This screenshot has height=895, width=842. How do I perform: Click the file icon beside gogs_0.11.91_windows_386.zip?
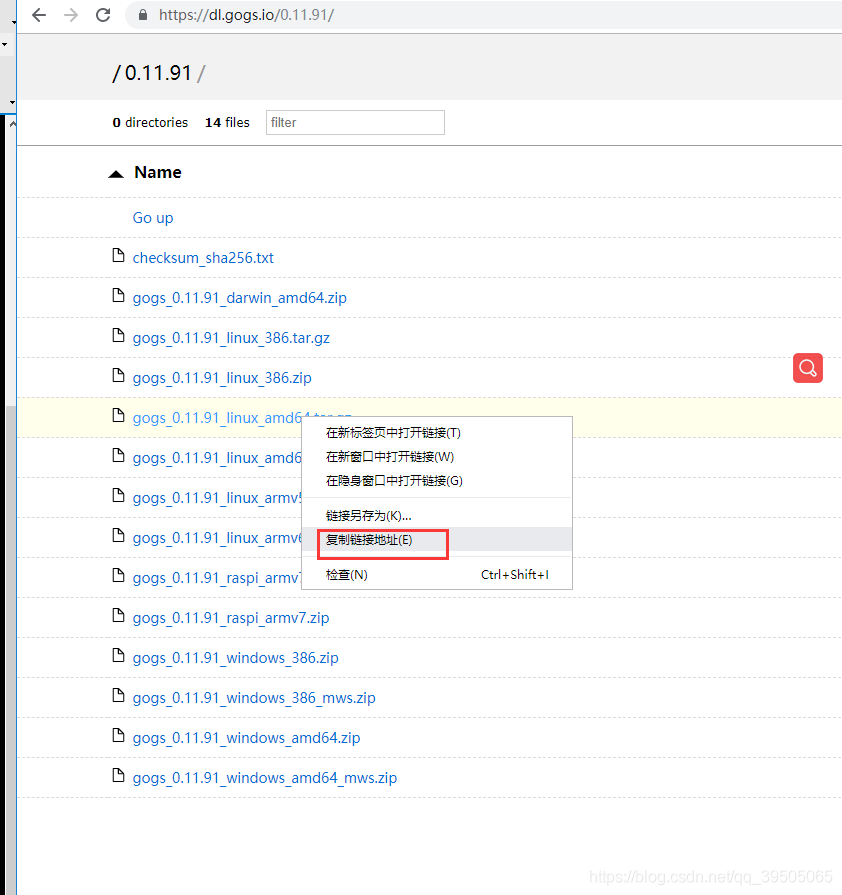(x=118, y=655)
